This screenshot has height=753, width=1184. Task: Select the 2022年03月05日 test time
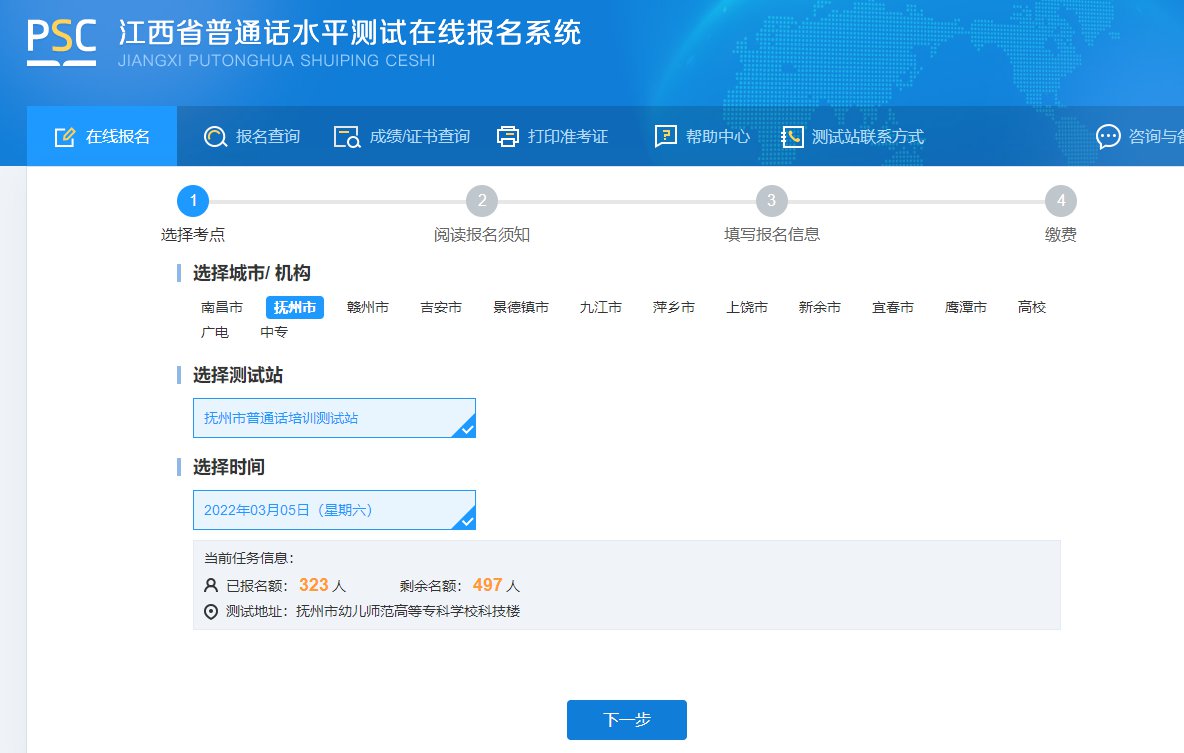pyautogui.click(x=334, y=510)
